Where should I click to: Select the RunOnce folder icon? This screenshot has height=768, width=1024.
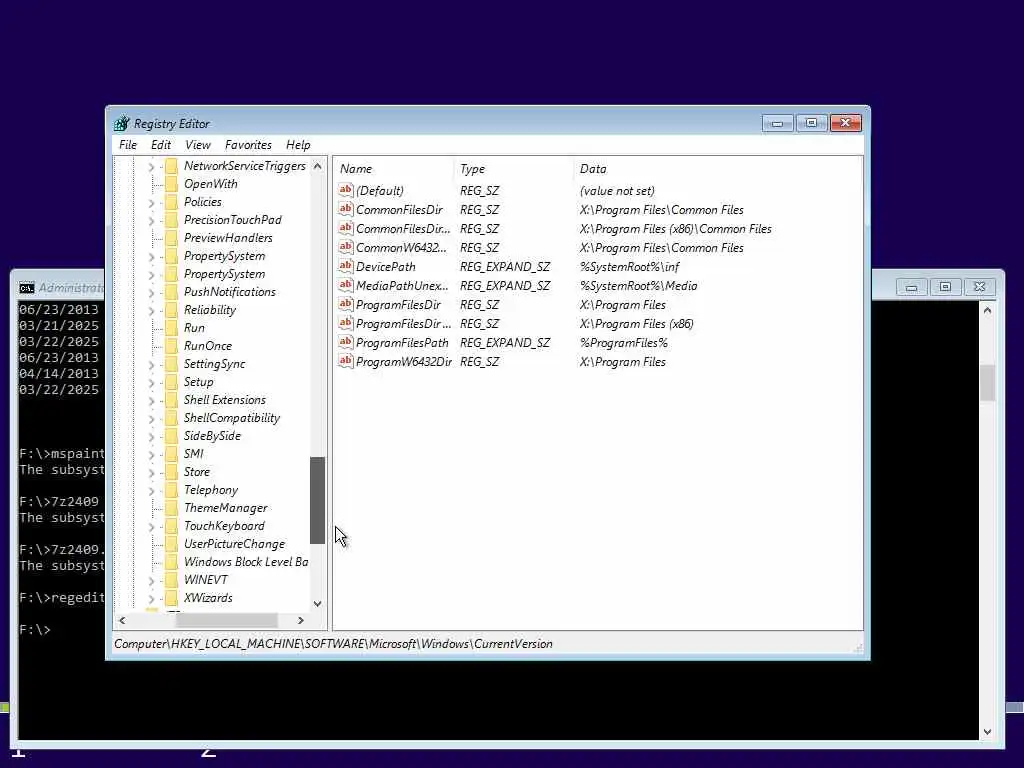171,346
